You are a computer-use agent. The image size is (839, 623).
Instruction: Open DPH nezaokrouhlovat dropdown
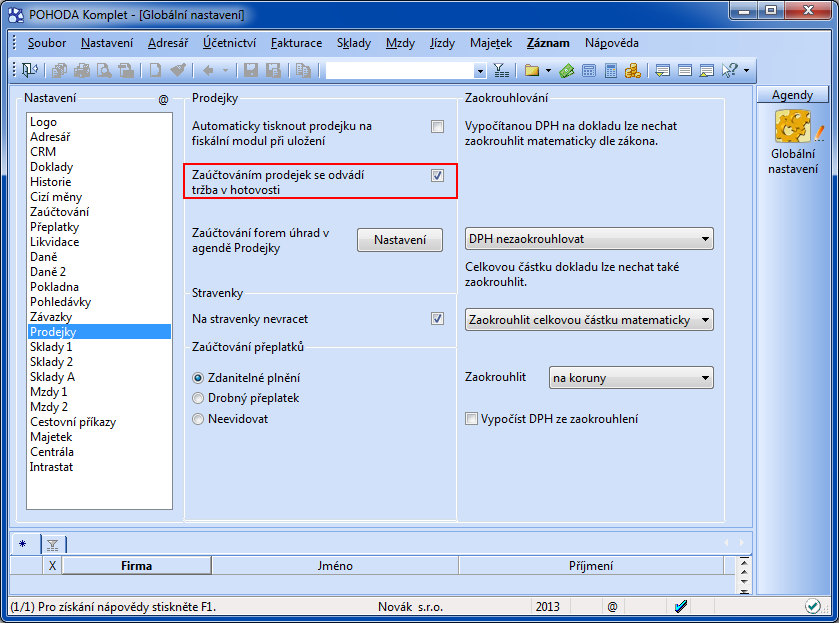[589, 239]
